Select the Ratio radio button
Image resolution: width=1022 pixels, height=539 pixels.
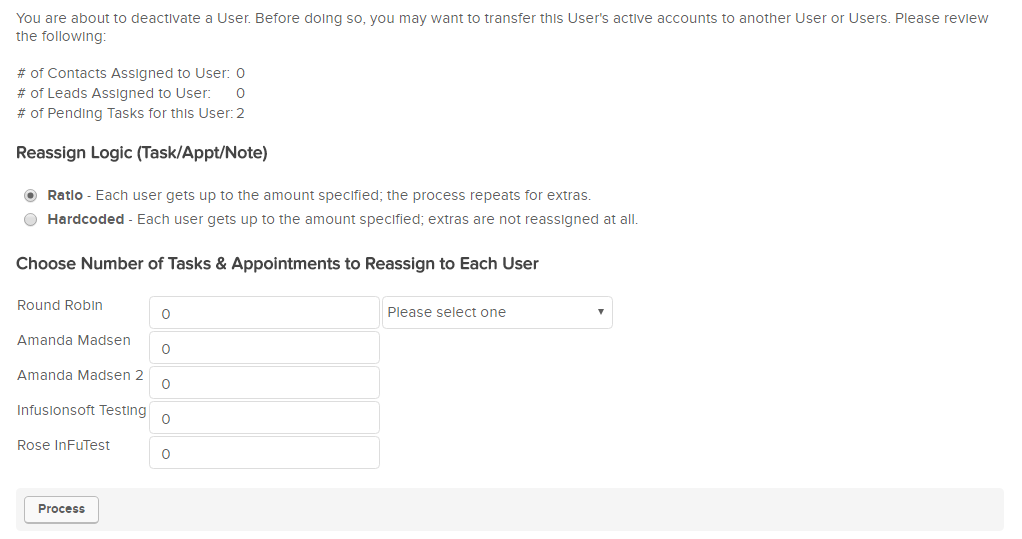30,195
